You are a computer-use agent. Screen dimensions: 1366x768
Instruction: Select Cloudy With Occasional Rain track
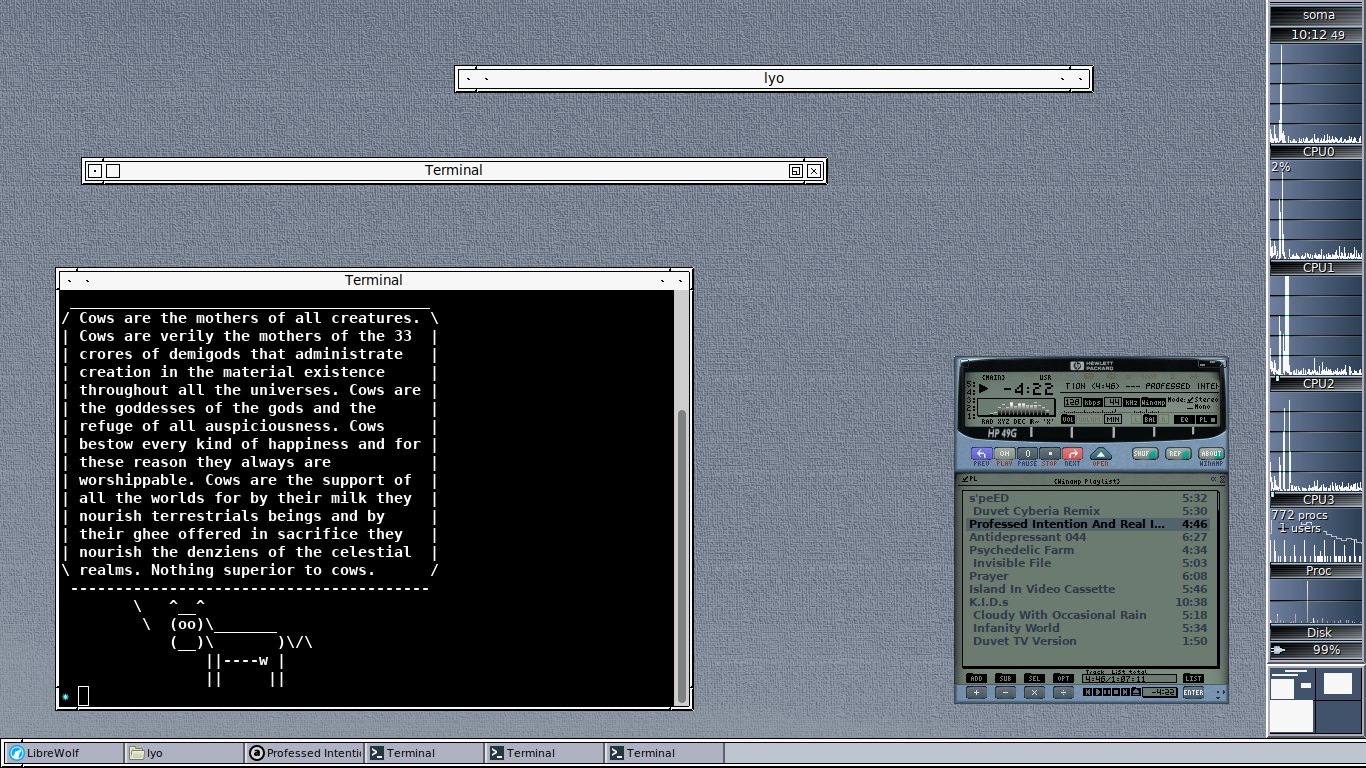point(1088,615)
